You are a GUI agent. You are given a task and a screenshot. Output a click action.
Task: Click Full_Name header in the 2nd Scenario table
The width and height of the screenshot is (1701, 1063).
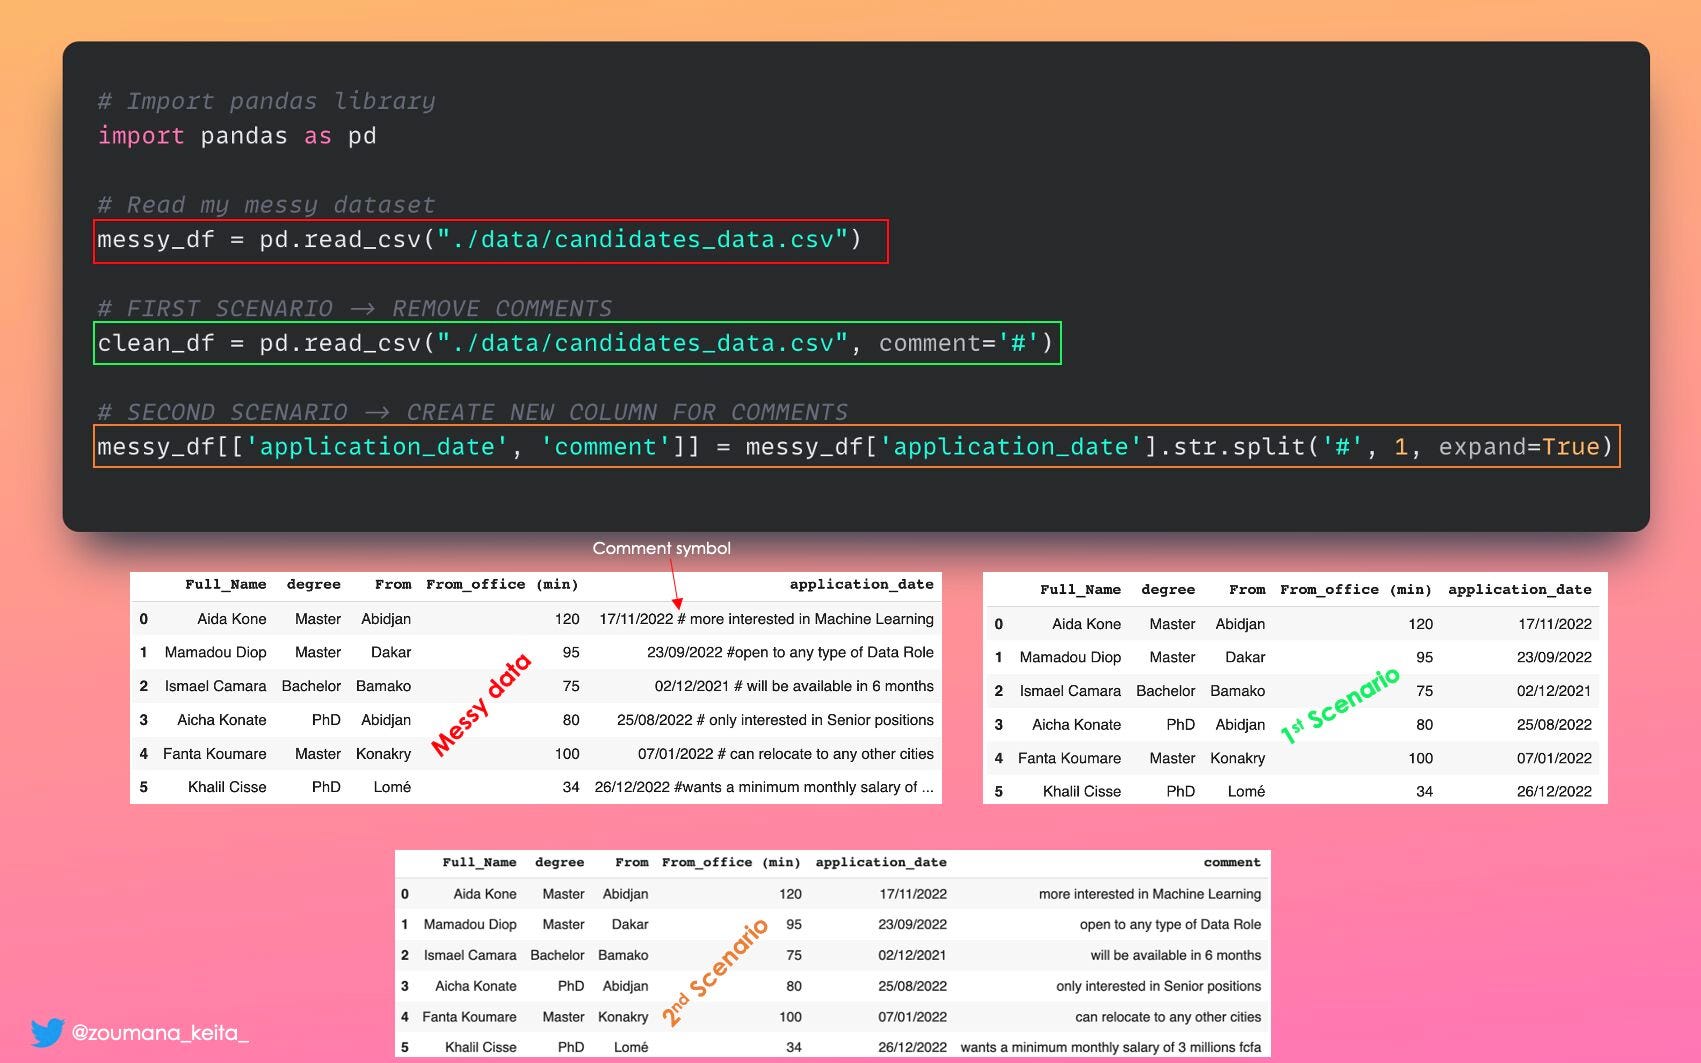[479, 862]
